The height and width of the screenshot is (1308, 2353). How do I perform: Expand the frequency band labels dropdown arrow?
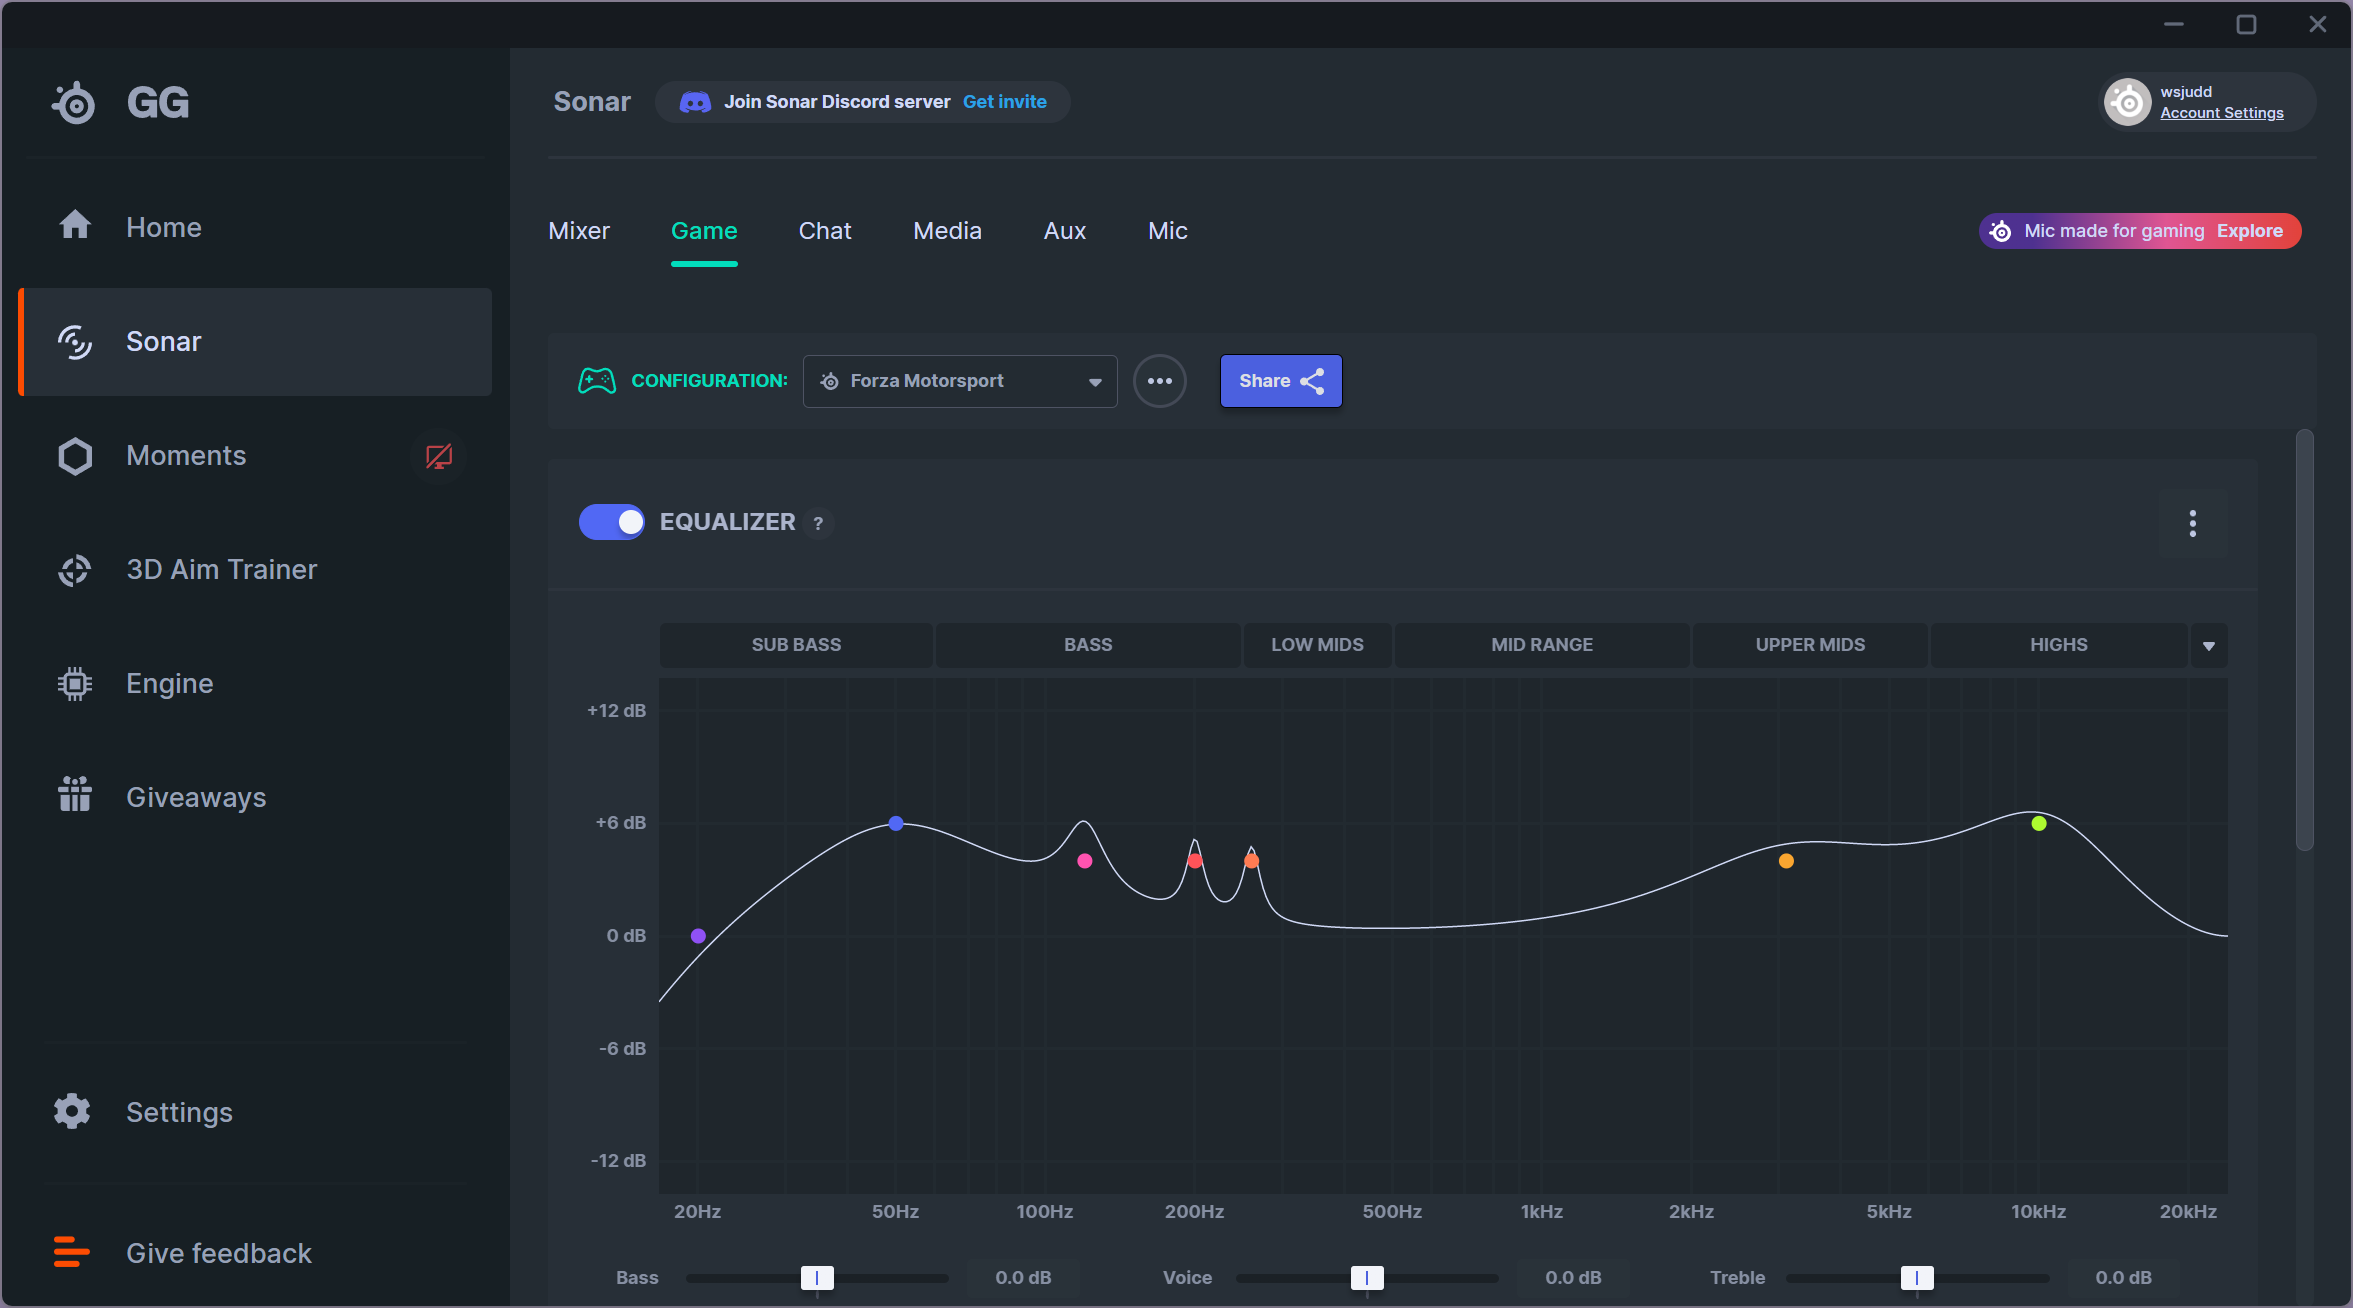pyautogui.click(x=2209, y=646)
